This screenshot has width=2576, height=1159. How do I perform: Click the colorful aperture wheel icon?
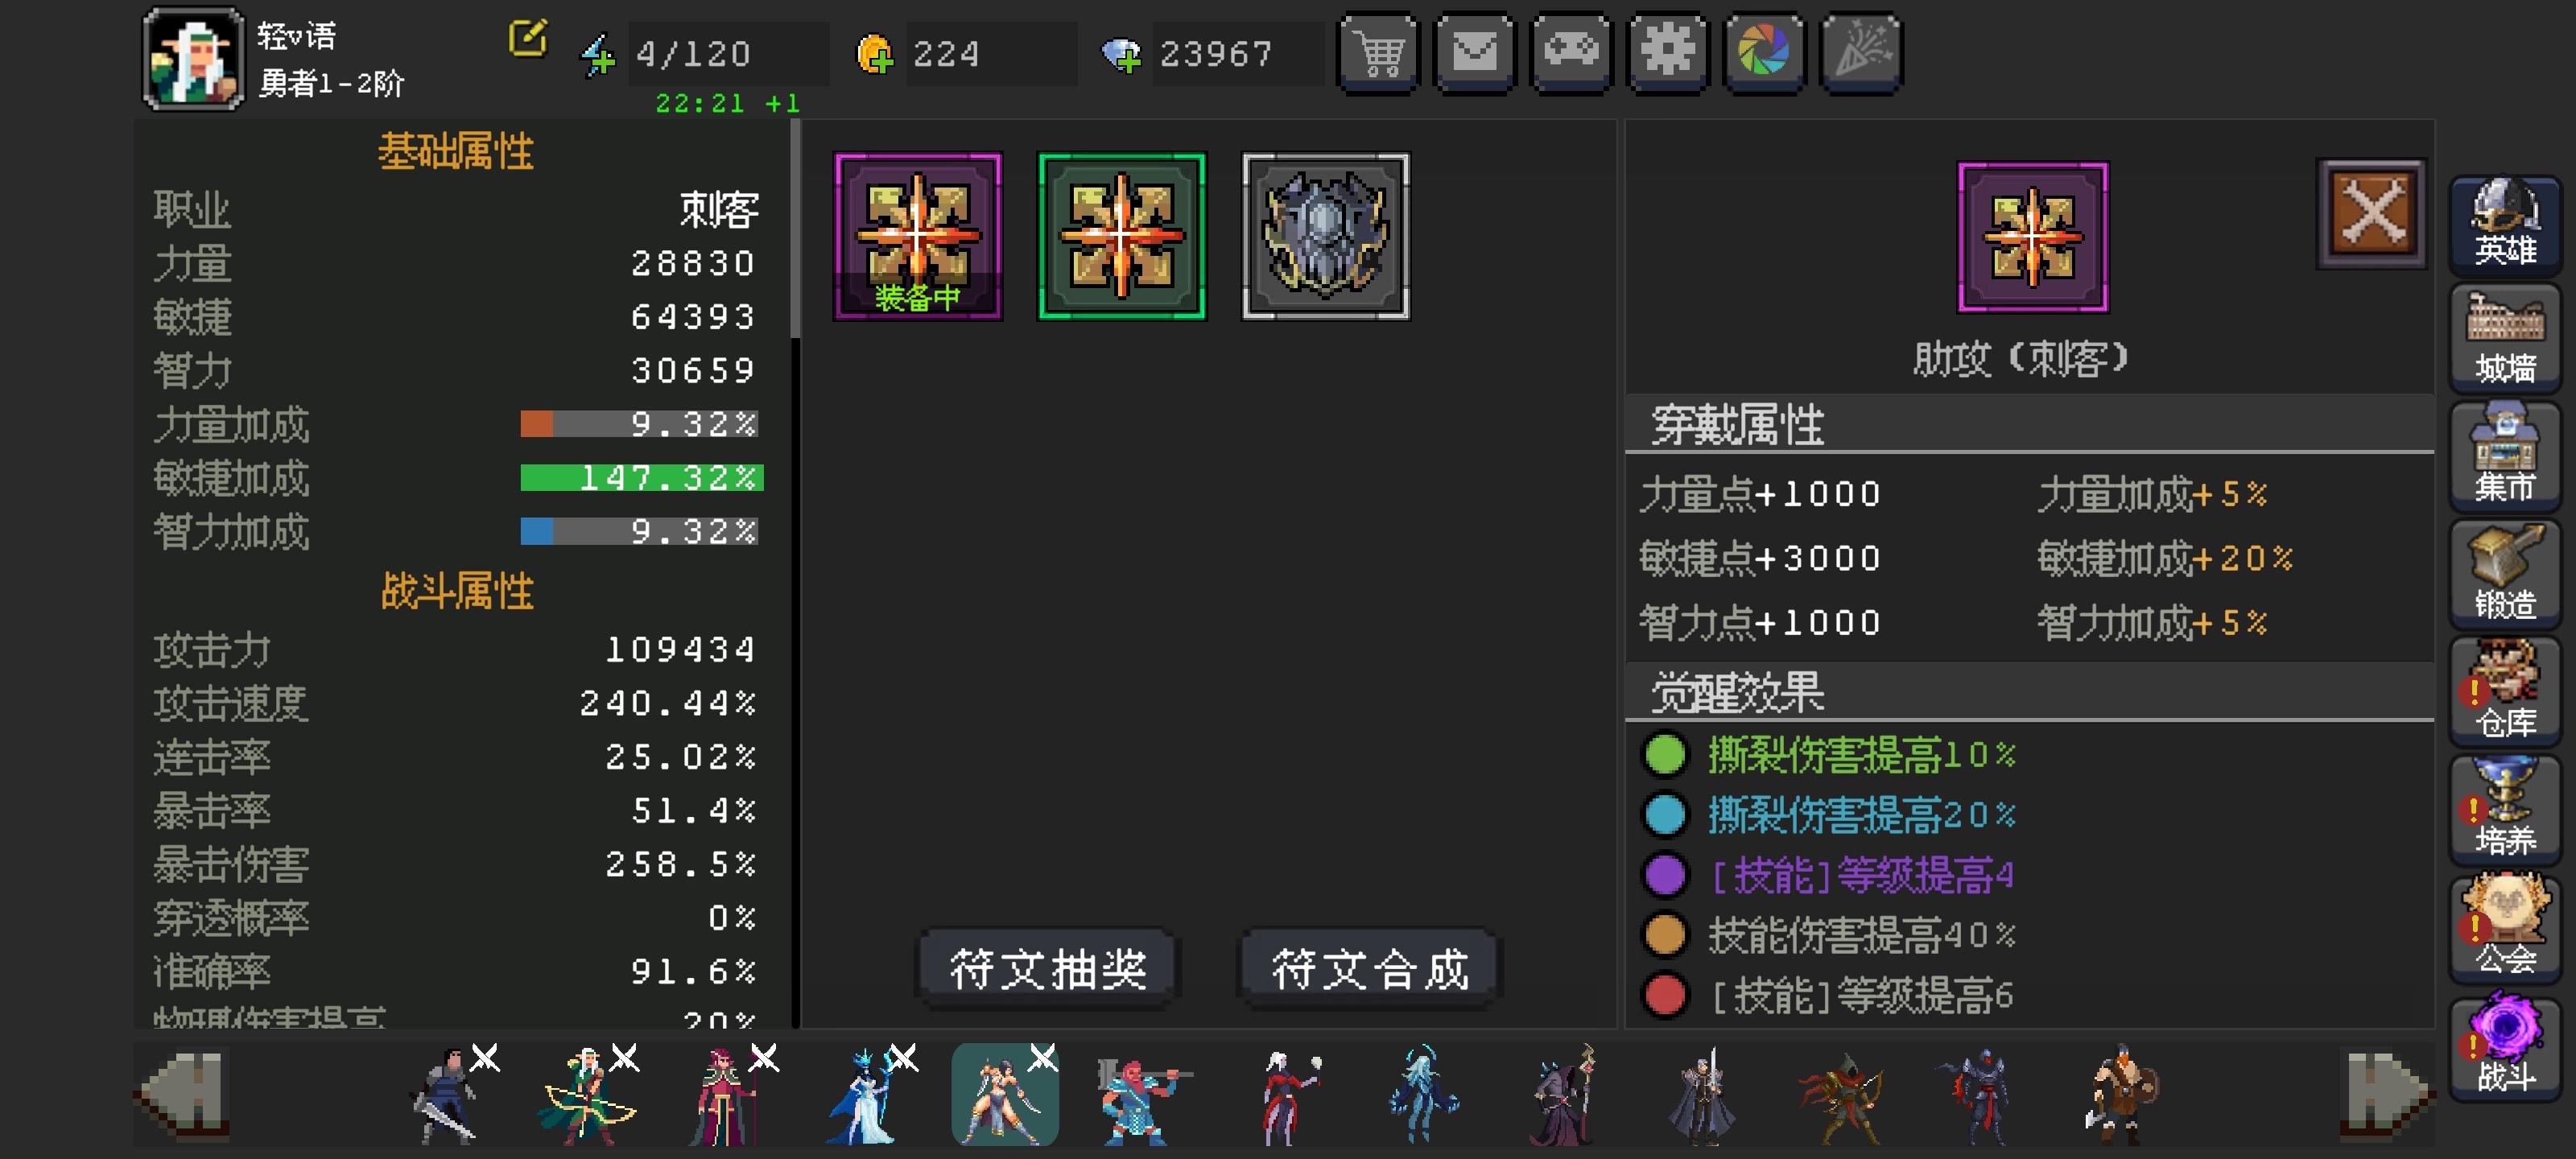(1764, 53)
